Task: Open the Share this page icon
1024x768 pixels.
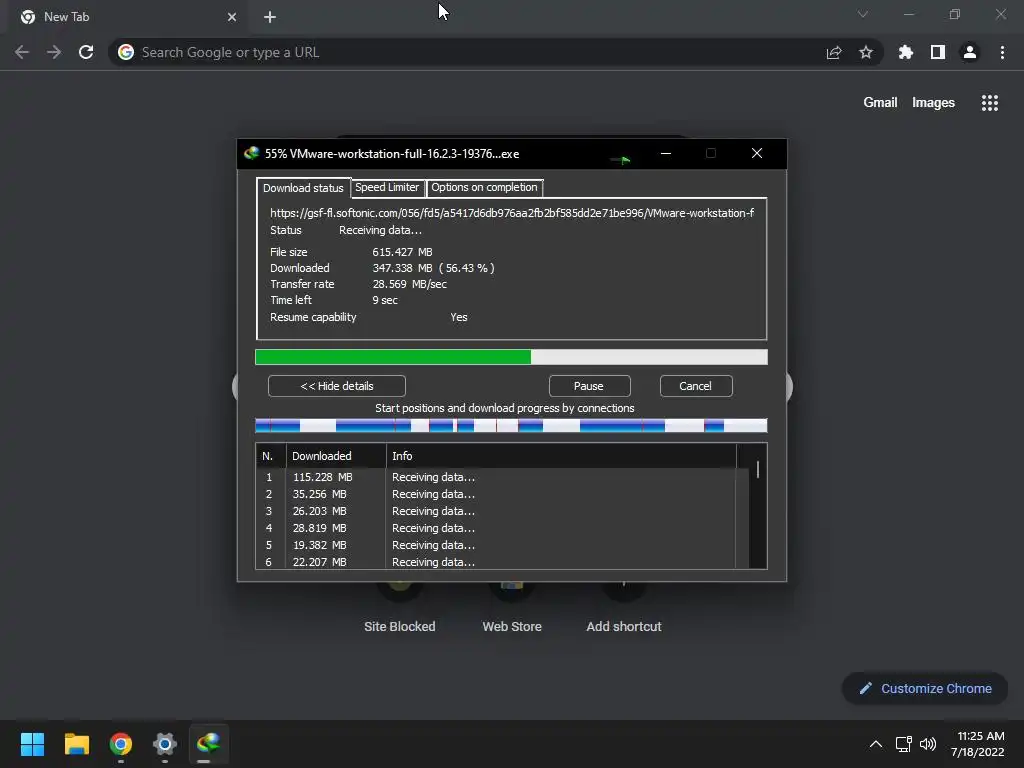Action: 834,52
